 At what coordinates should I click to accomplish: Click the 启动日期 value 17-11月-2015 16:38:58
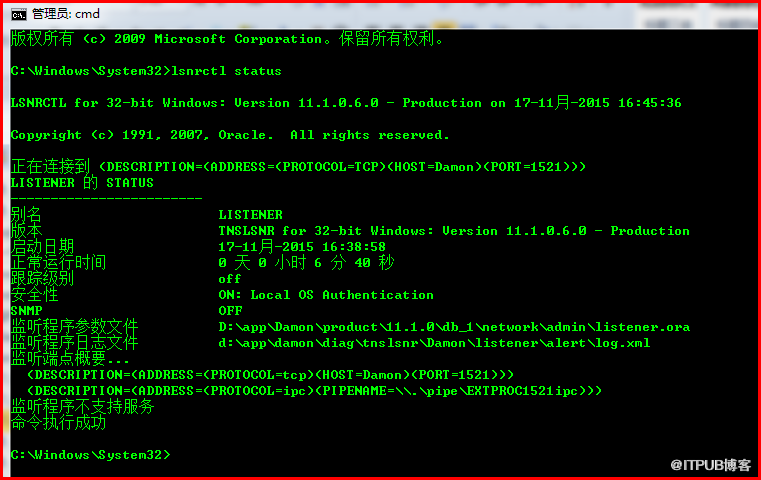pos(302,247)
